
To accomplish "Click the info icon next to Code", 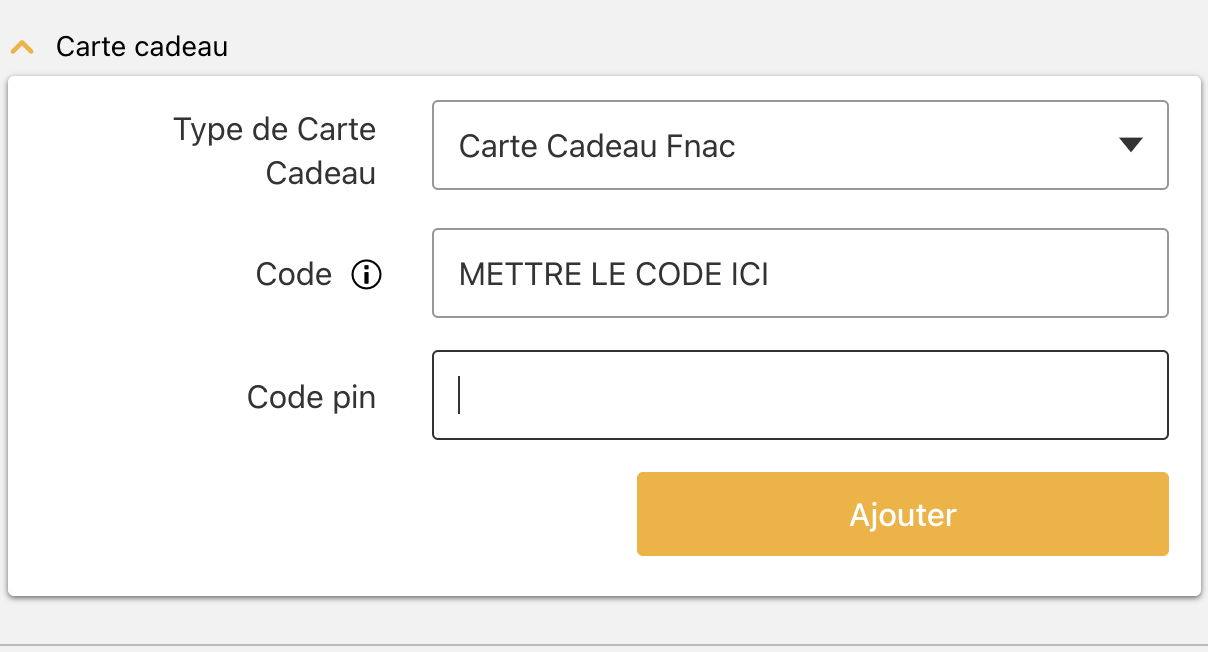I will [367, 274].
